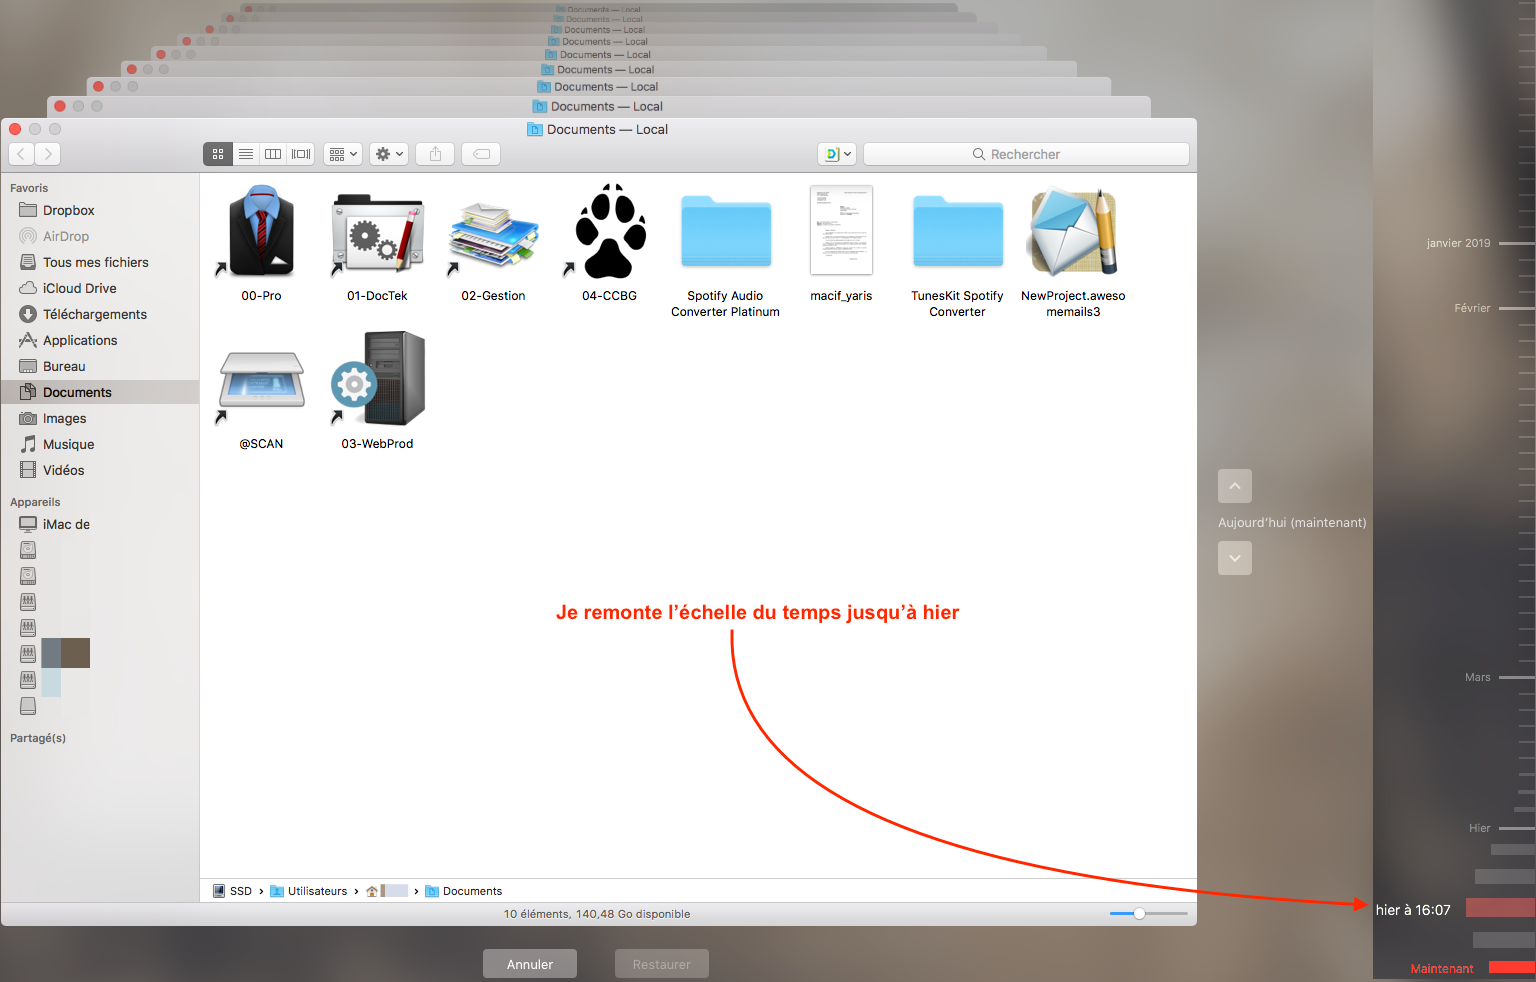Select the 04-CCBG paw print icon
This screenshot has height=982, width=1536.
pyautogui.click(x=609, y=232)
